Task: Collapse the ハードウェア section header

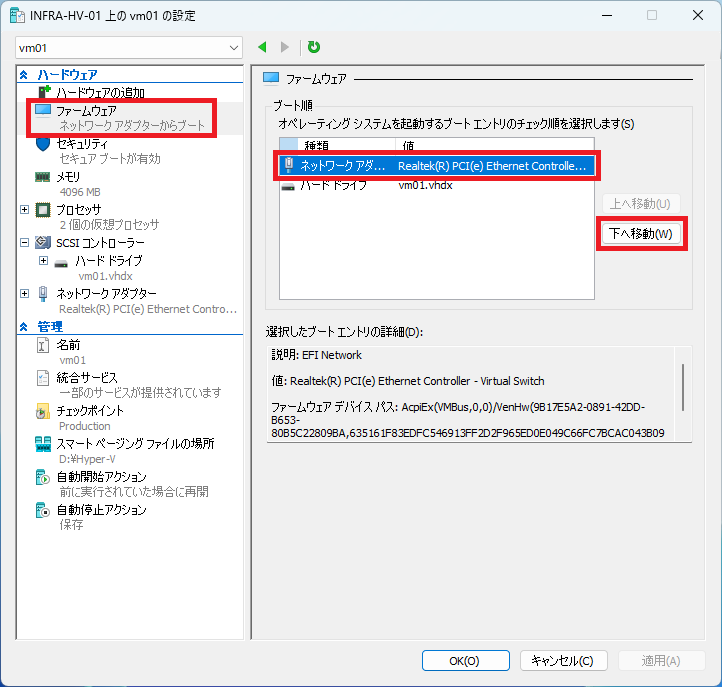Action: pyautogui.click(x=24, y=75)
